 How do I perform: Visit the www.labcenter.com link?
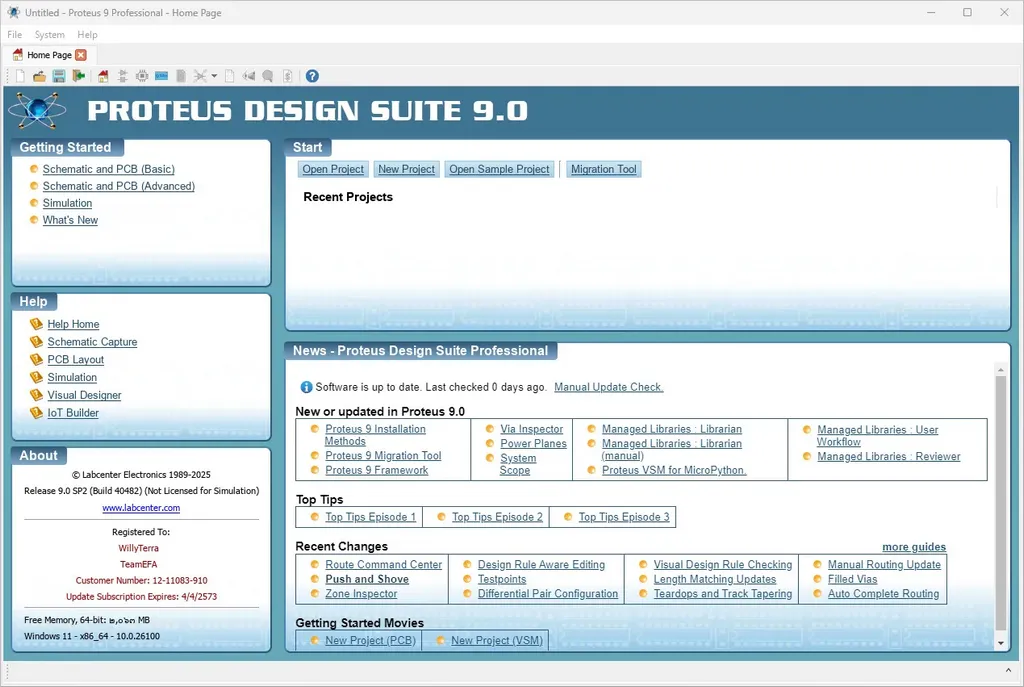tap(141, 507)
